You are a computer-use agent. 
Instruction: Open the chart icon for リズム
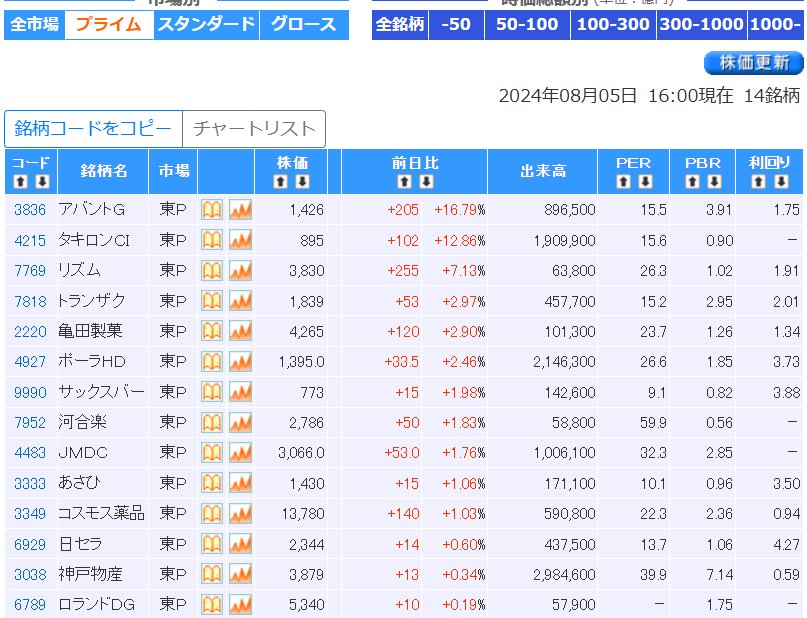(240, 271)
